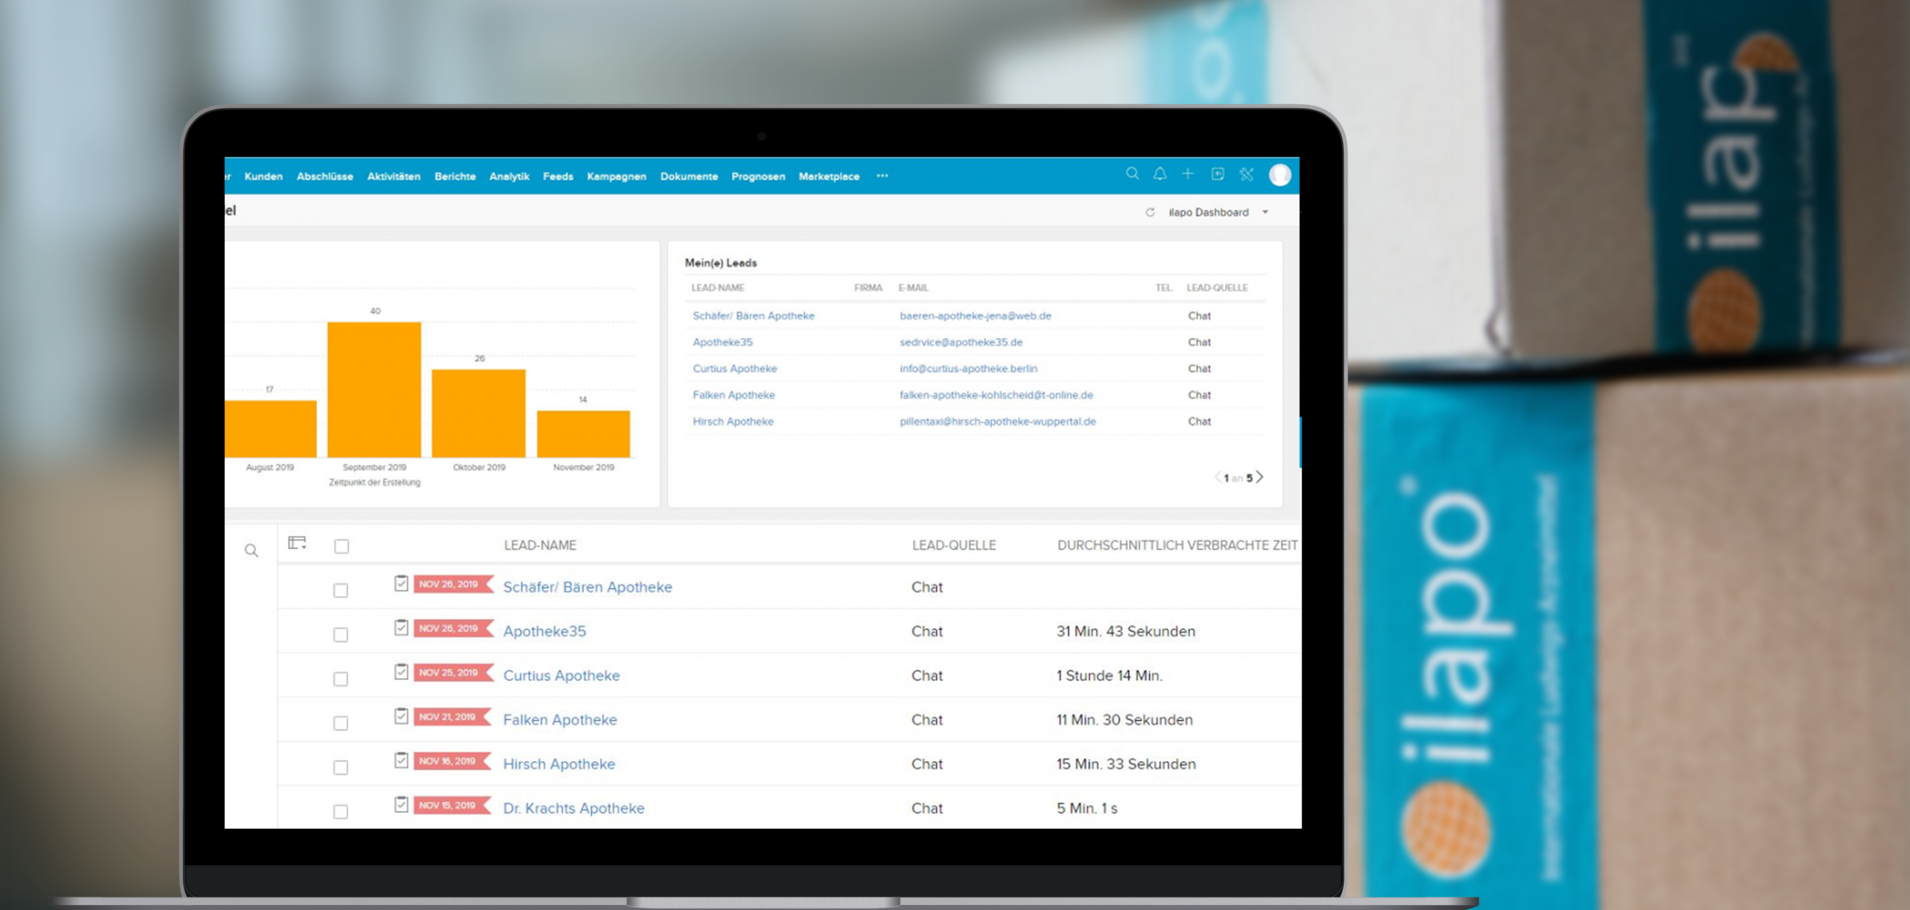The image size is (1910, 910).
Task: Go to next page of Meine Leads
Action: coord(1260,477)
